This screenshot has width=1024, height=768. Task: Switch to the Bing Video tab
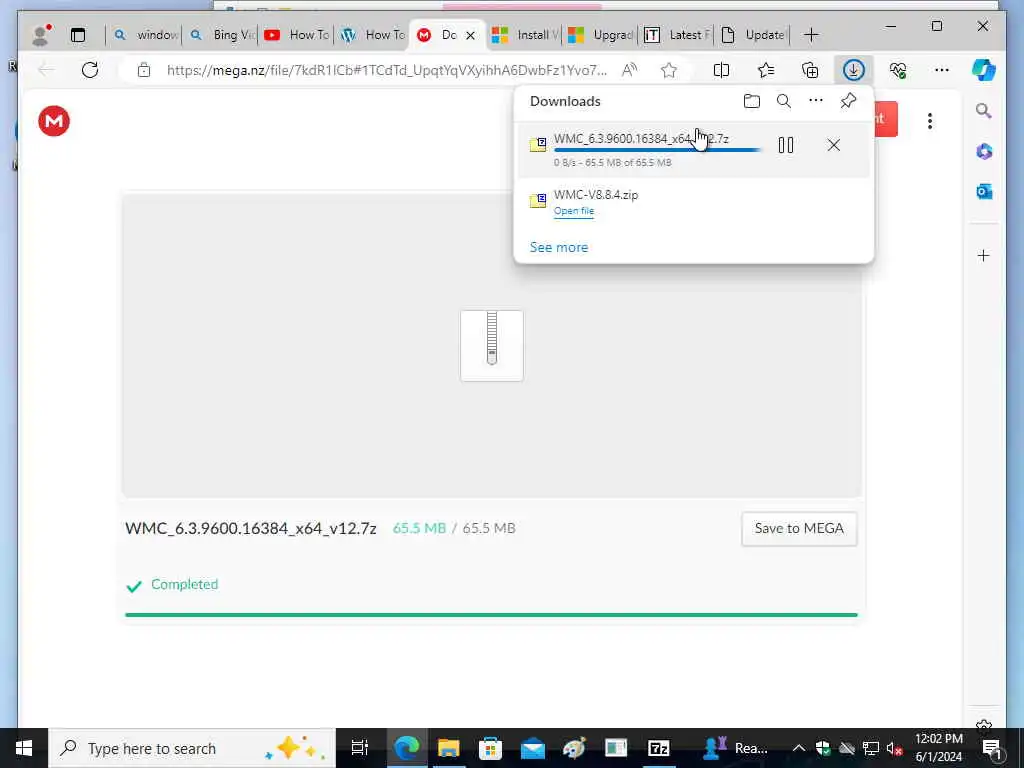(221, 35)
